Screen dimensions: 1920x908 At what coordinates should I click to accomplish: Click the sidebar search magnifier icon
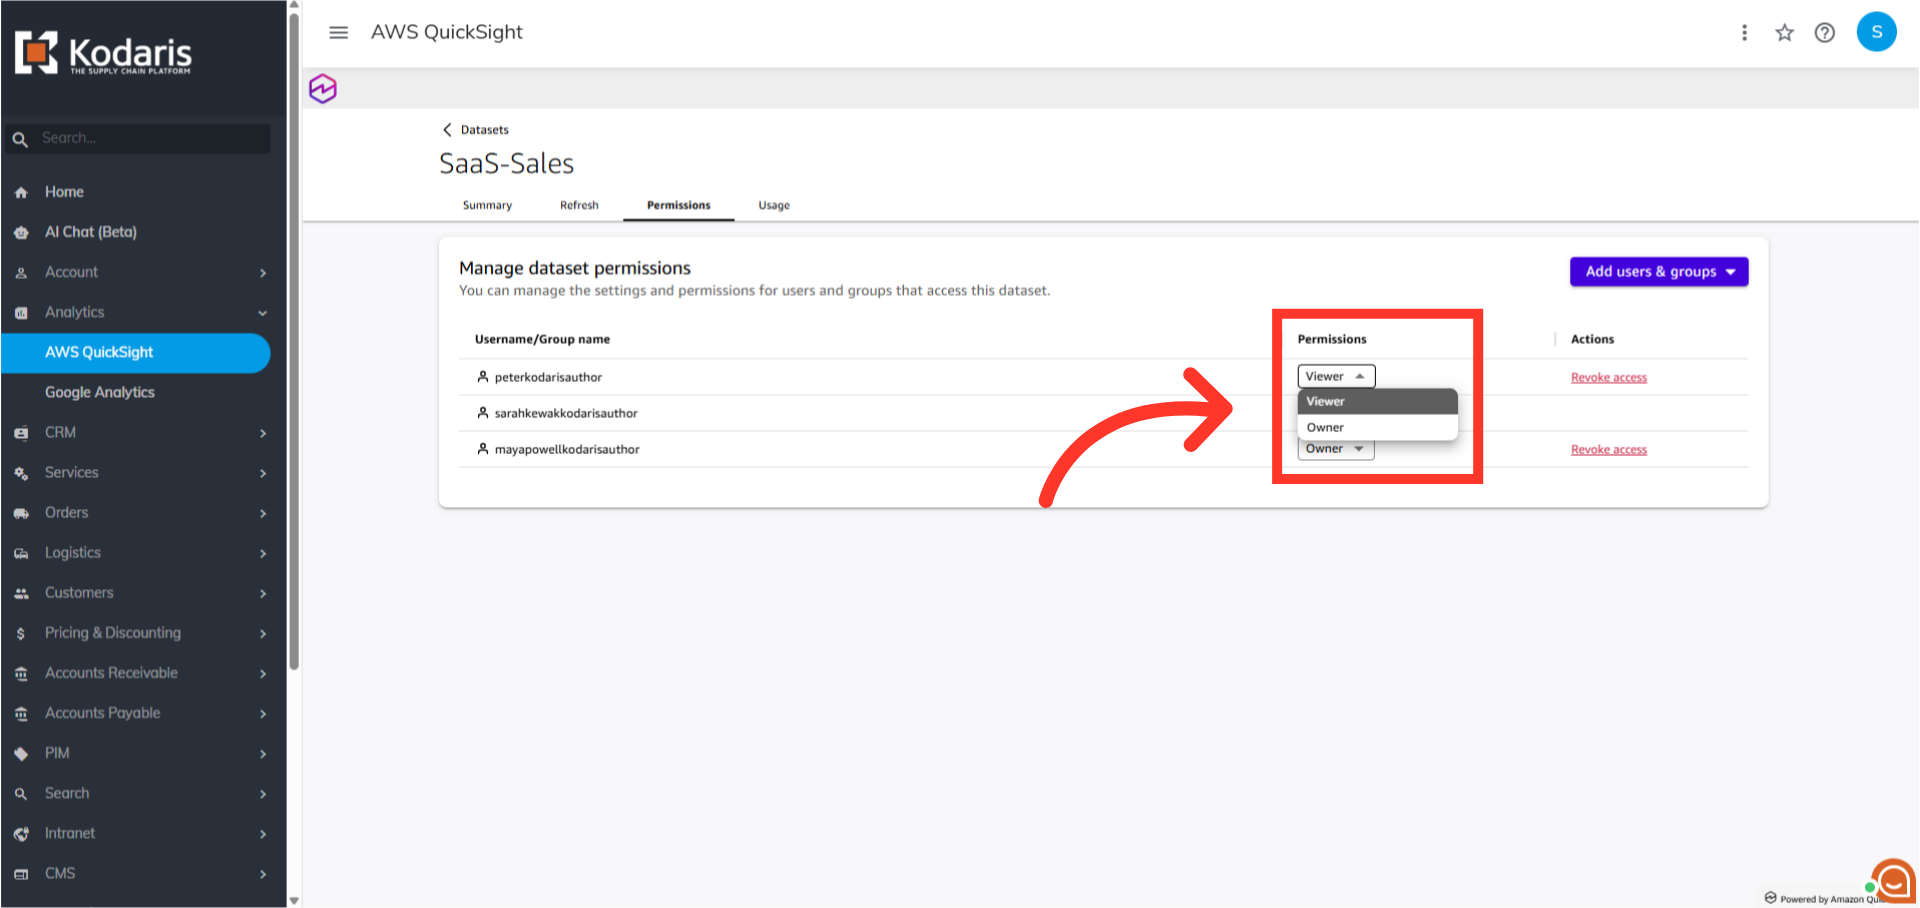[20, 139]
